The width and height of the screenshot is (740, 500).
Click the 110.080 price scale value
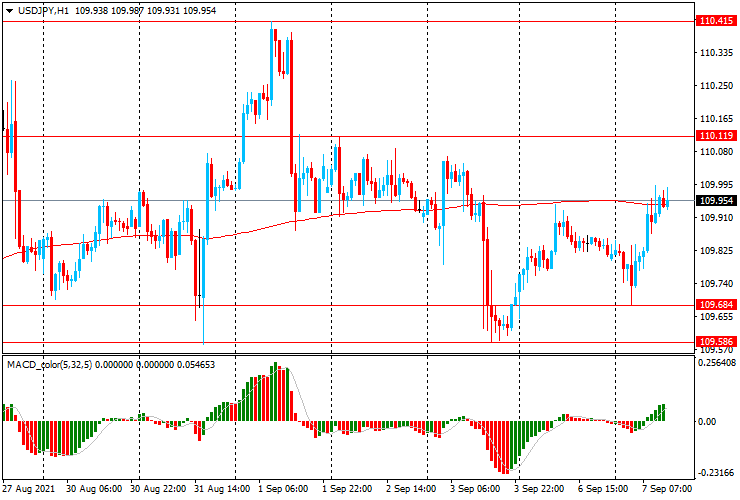(716, 152)
